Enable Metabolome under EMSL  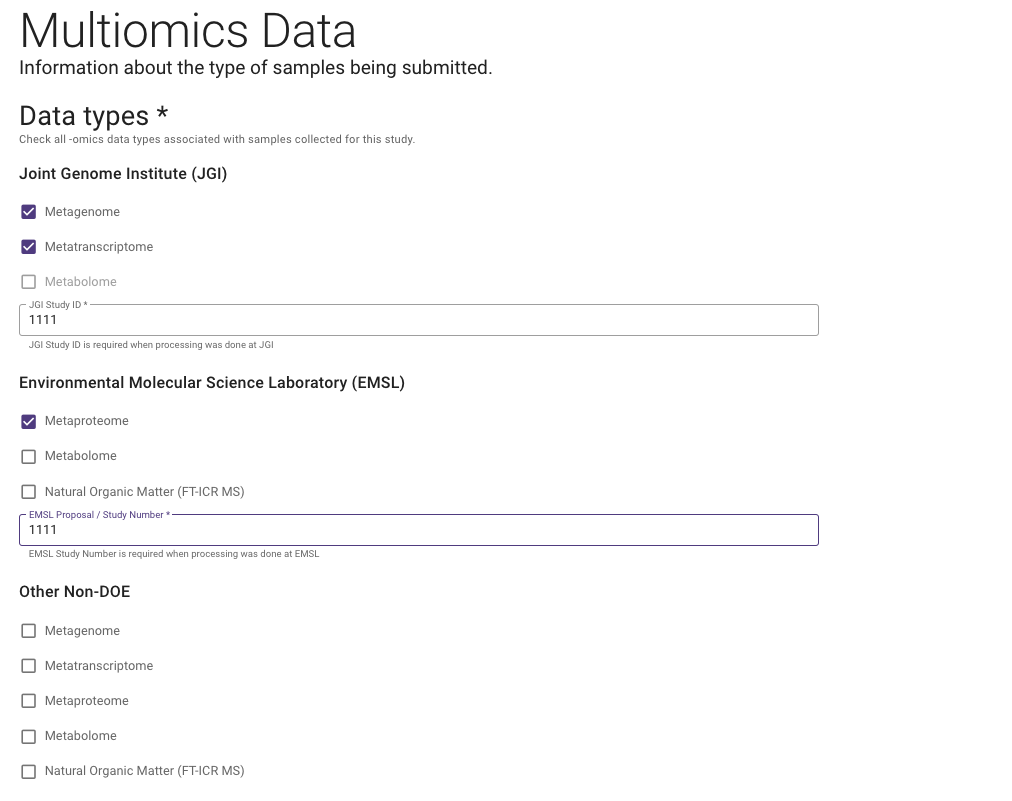click(29, 456)
